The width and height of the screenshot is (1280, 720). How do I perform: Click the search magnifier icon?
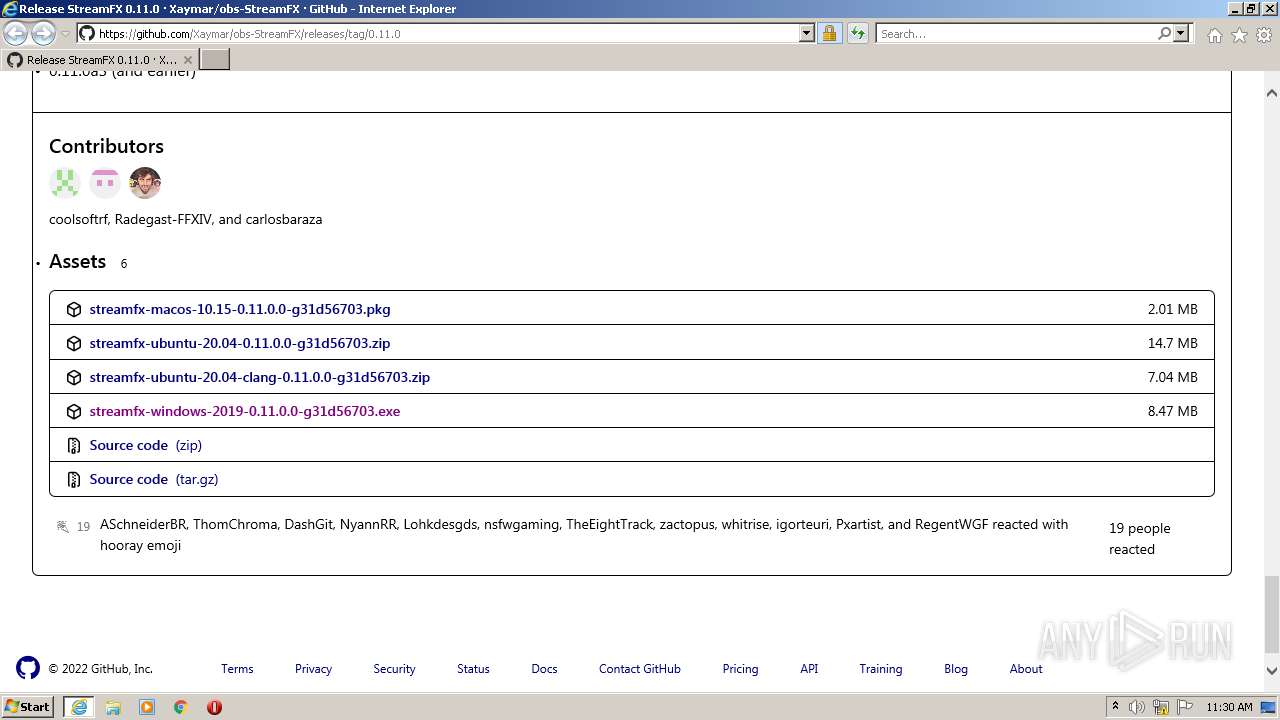coord(1164,33)
